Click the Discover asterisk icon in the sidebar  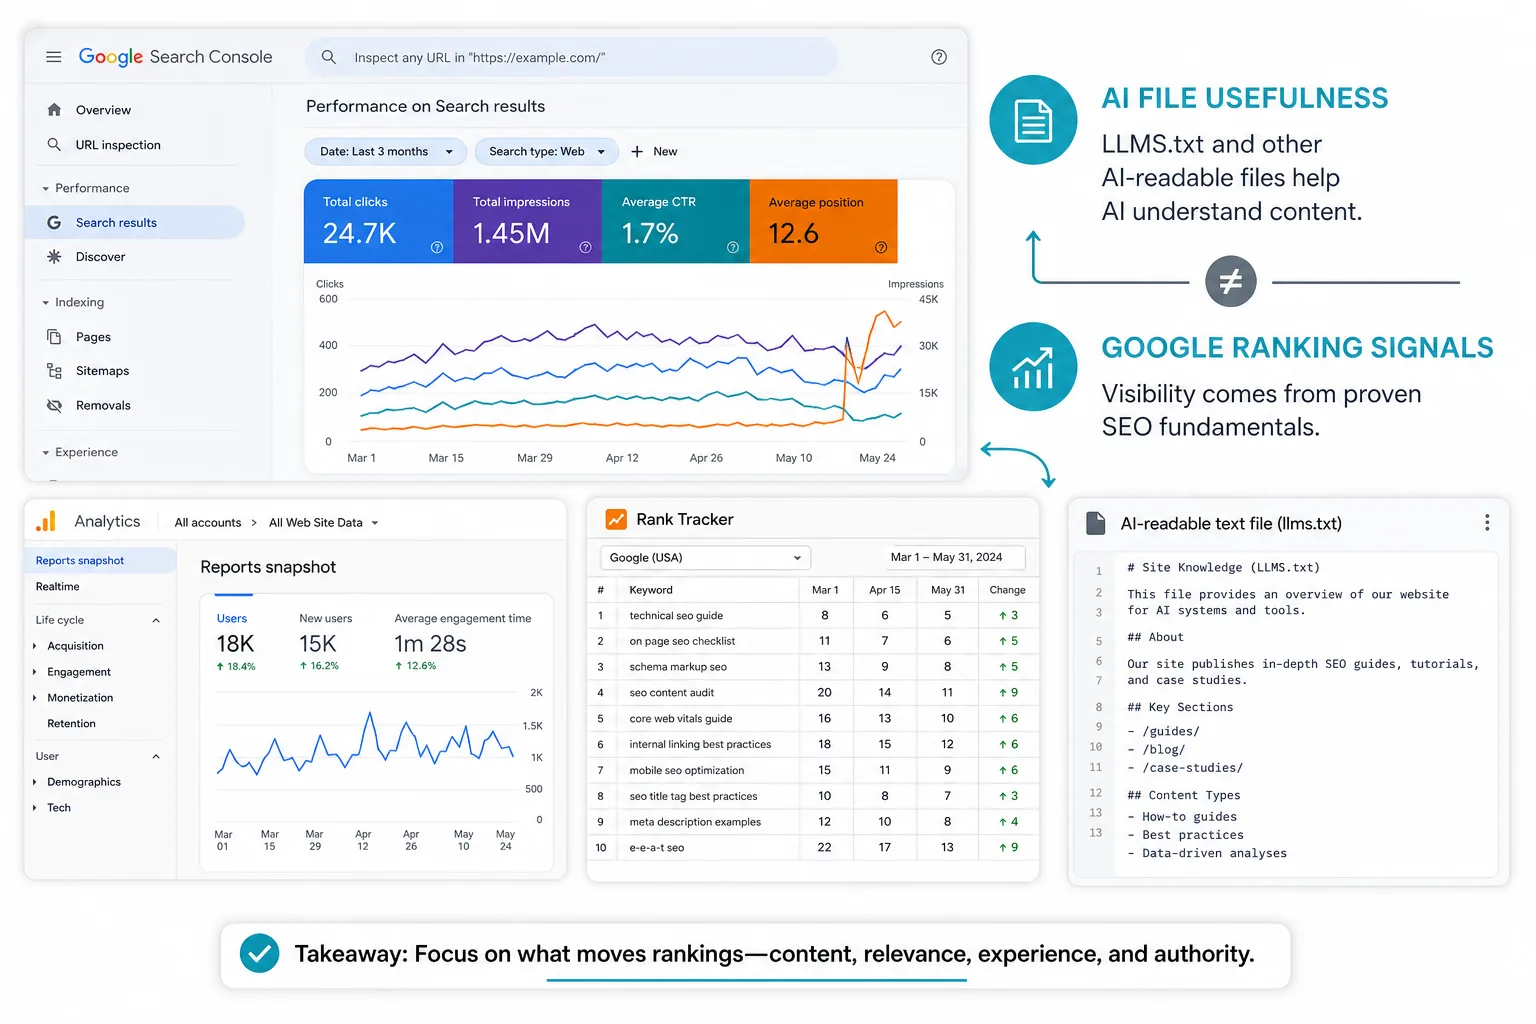[54, 257]
